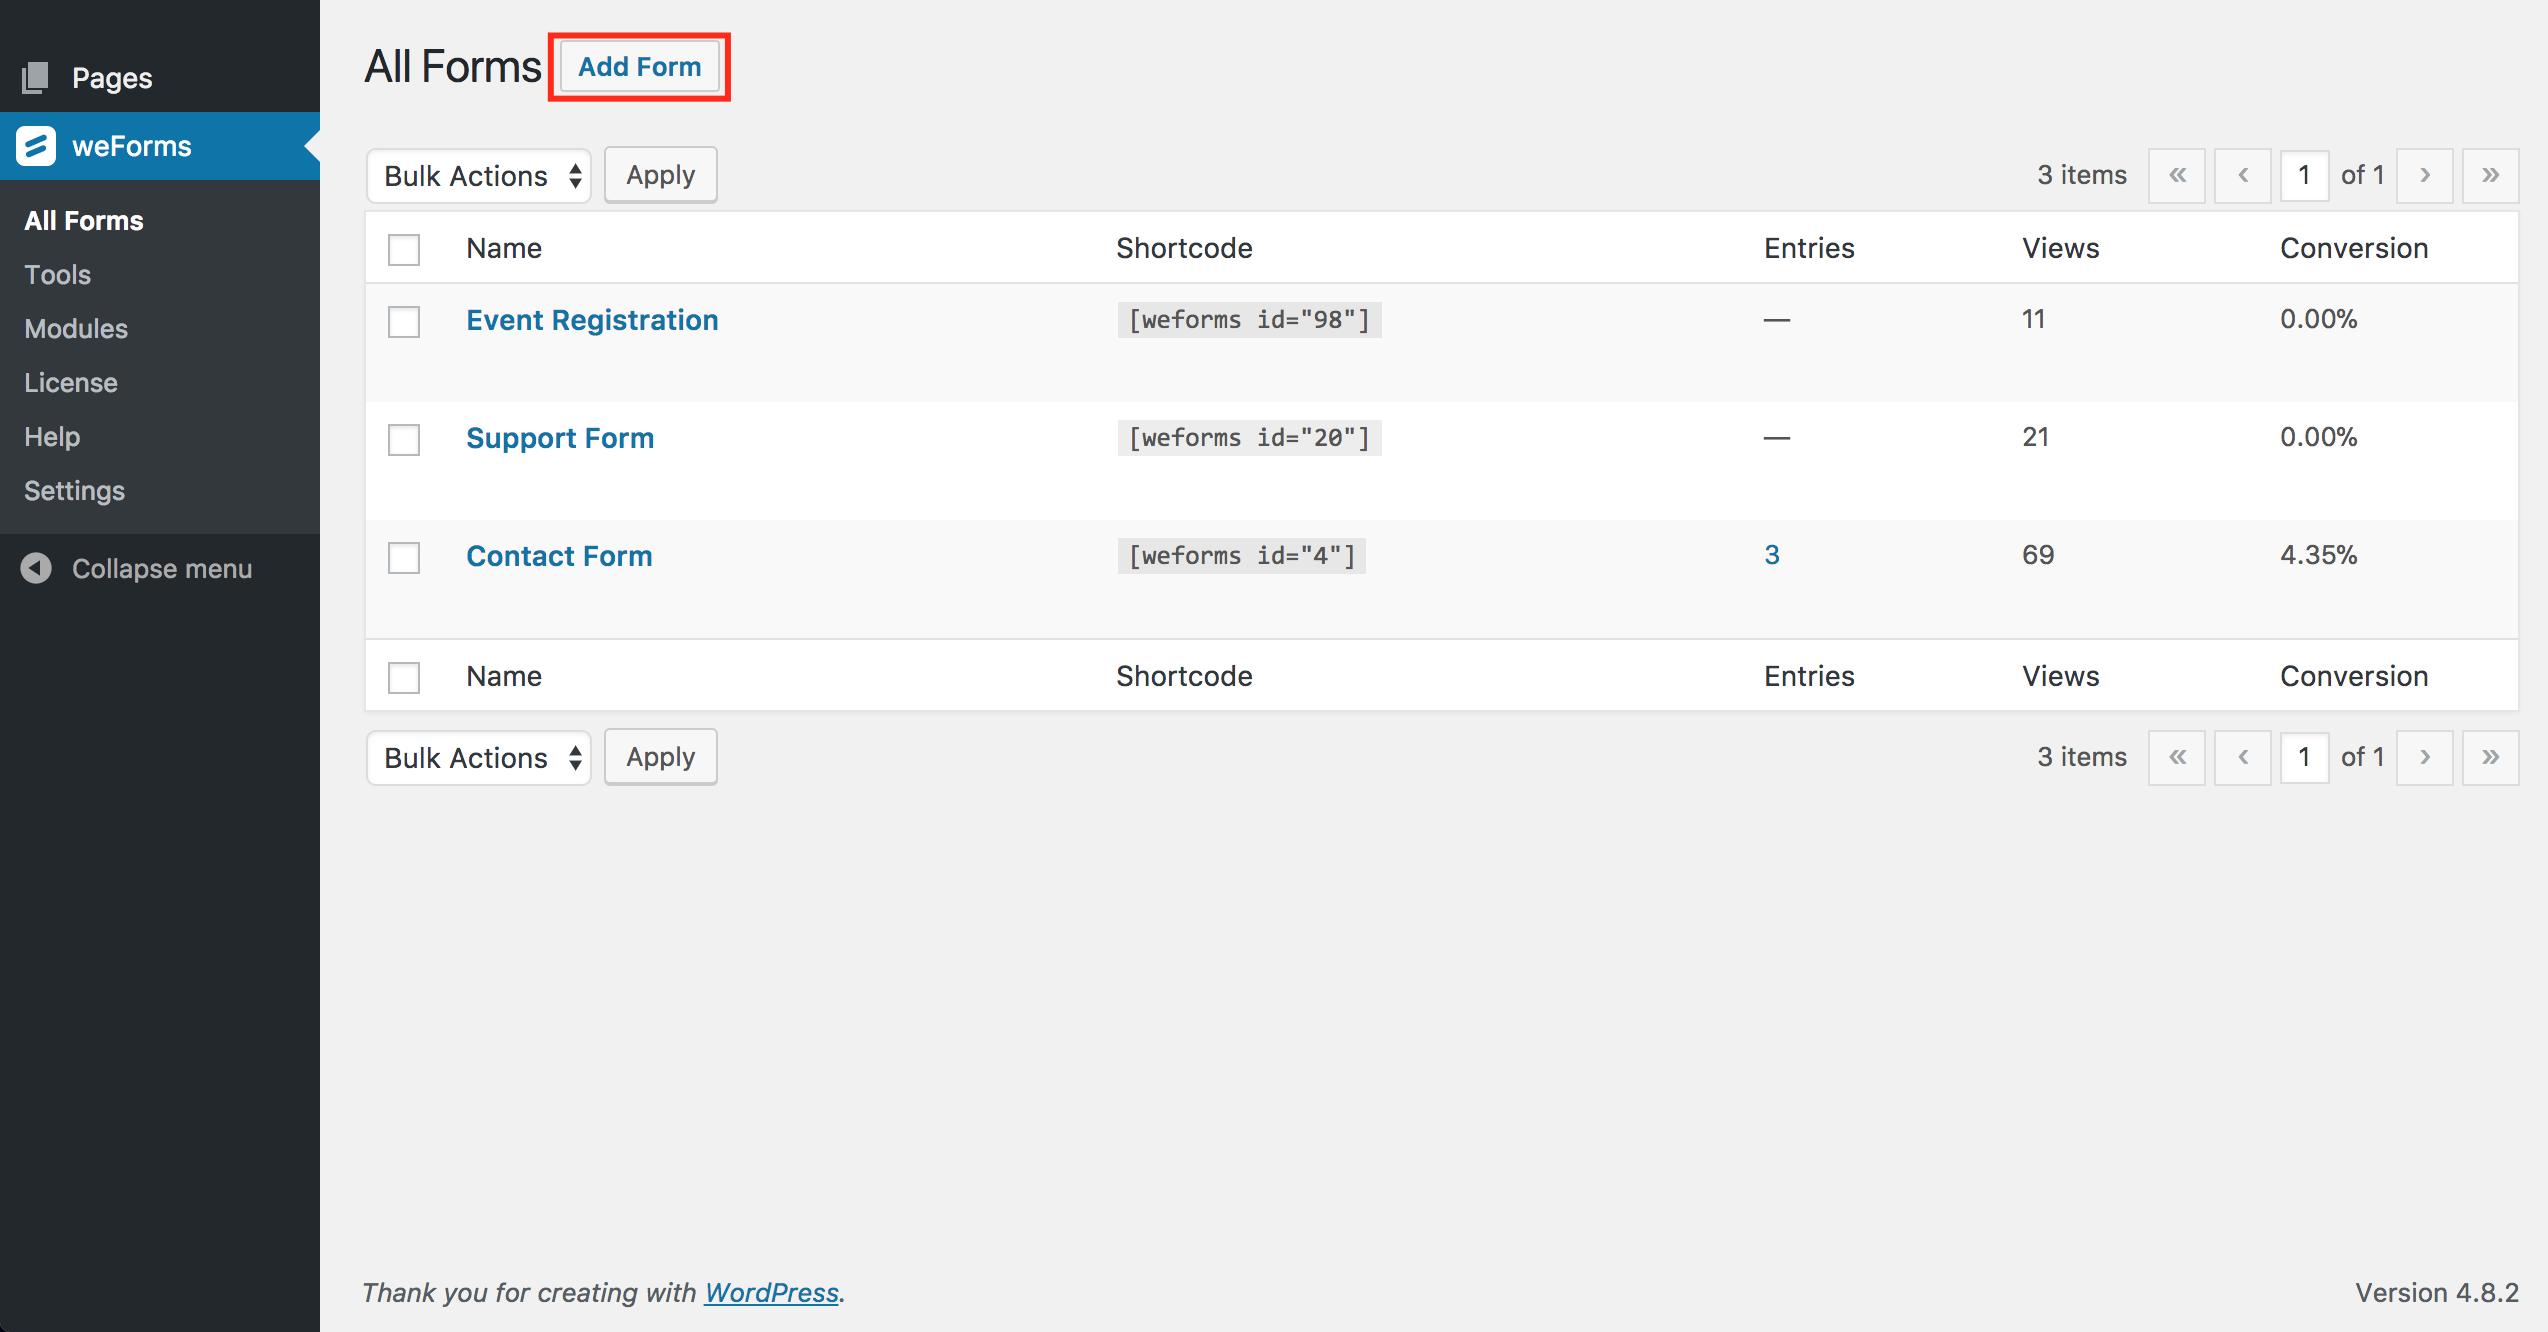Click the top Apply button

[x=661, y=175]
